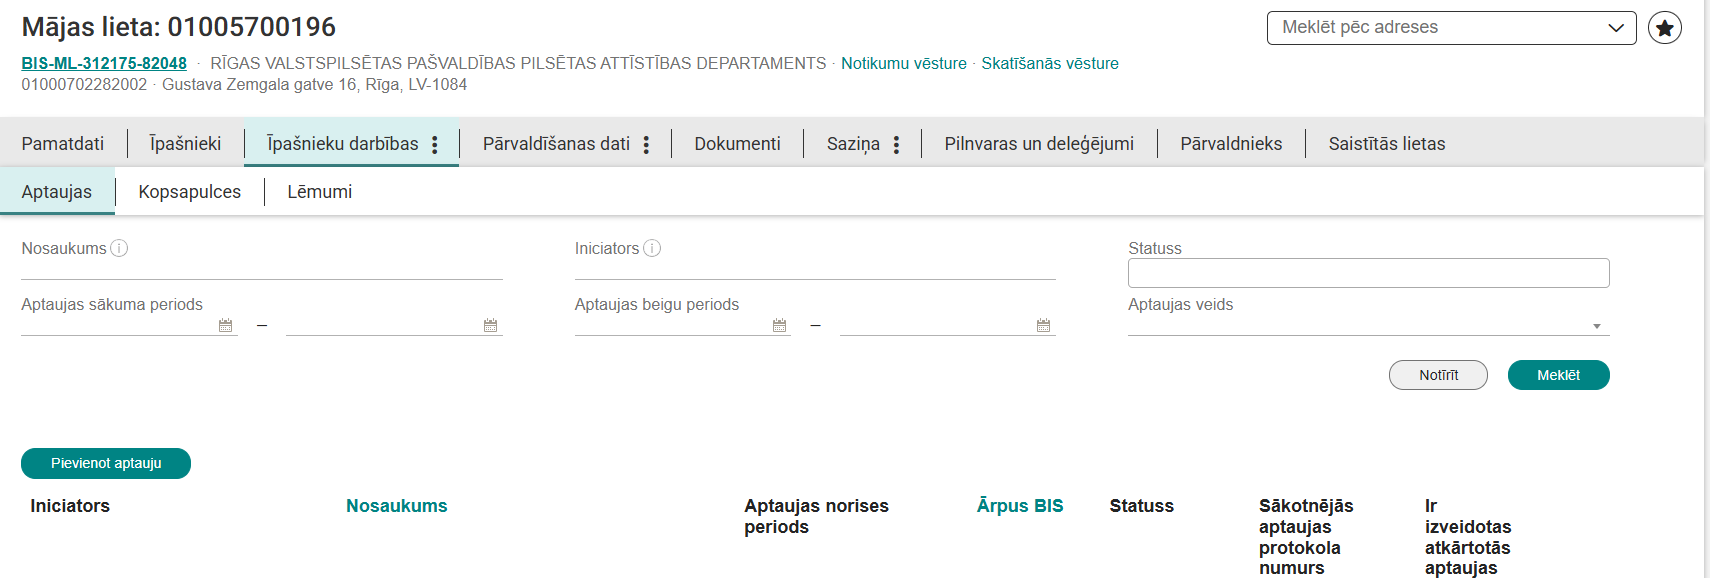Open calendar for survey start period from-date
Image resolution: width=1710 pixels, height=578 pixels.
[x=225, y=326]
